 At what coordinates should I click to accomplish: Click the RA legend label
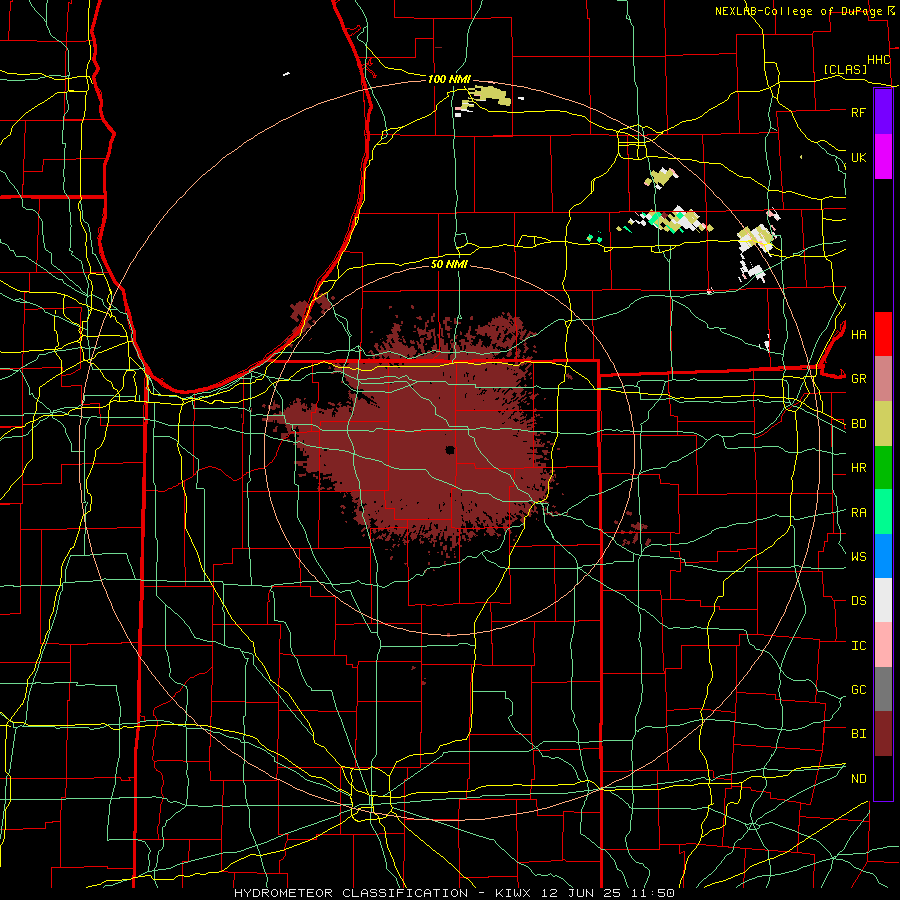(858, 513)
